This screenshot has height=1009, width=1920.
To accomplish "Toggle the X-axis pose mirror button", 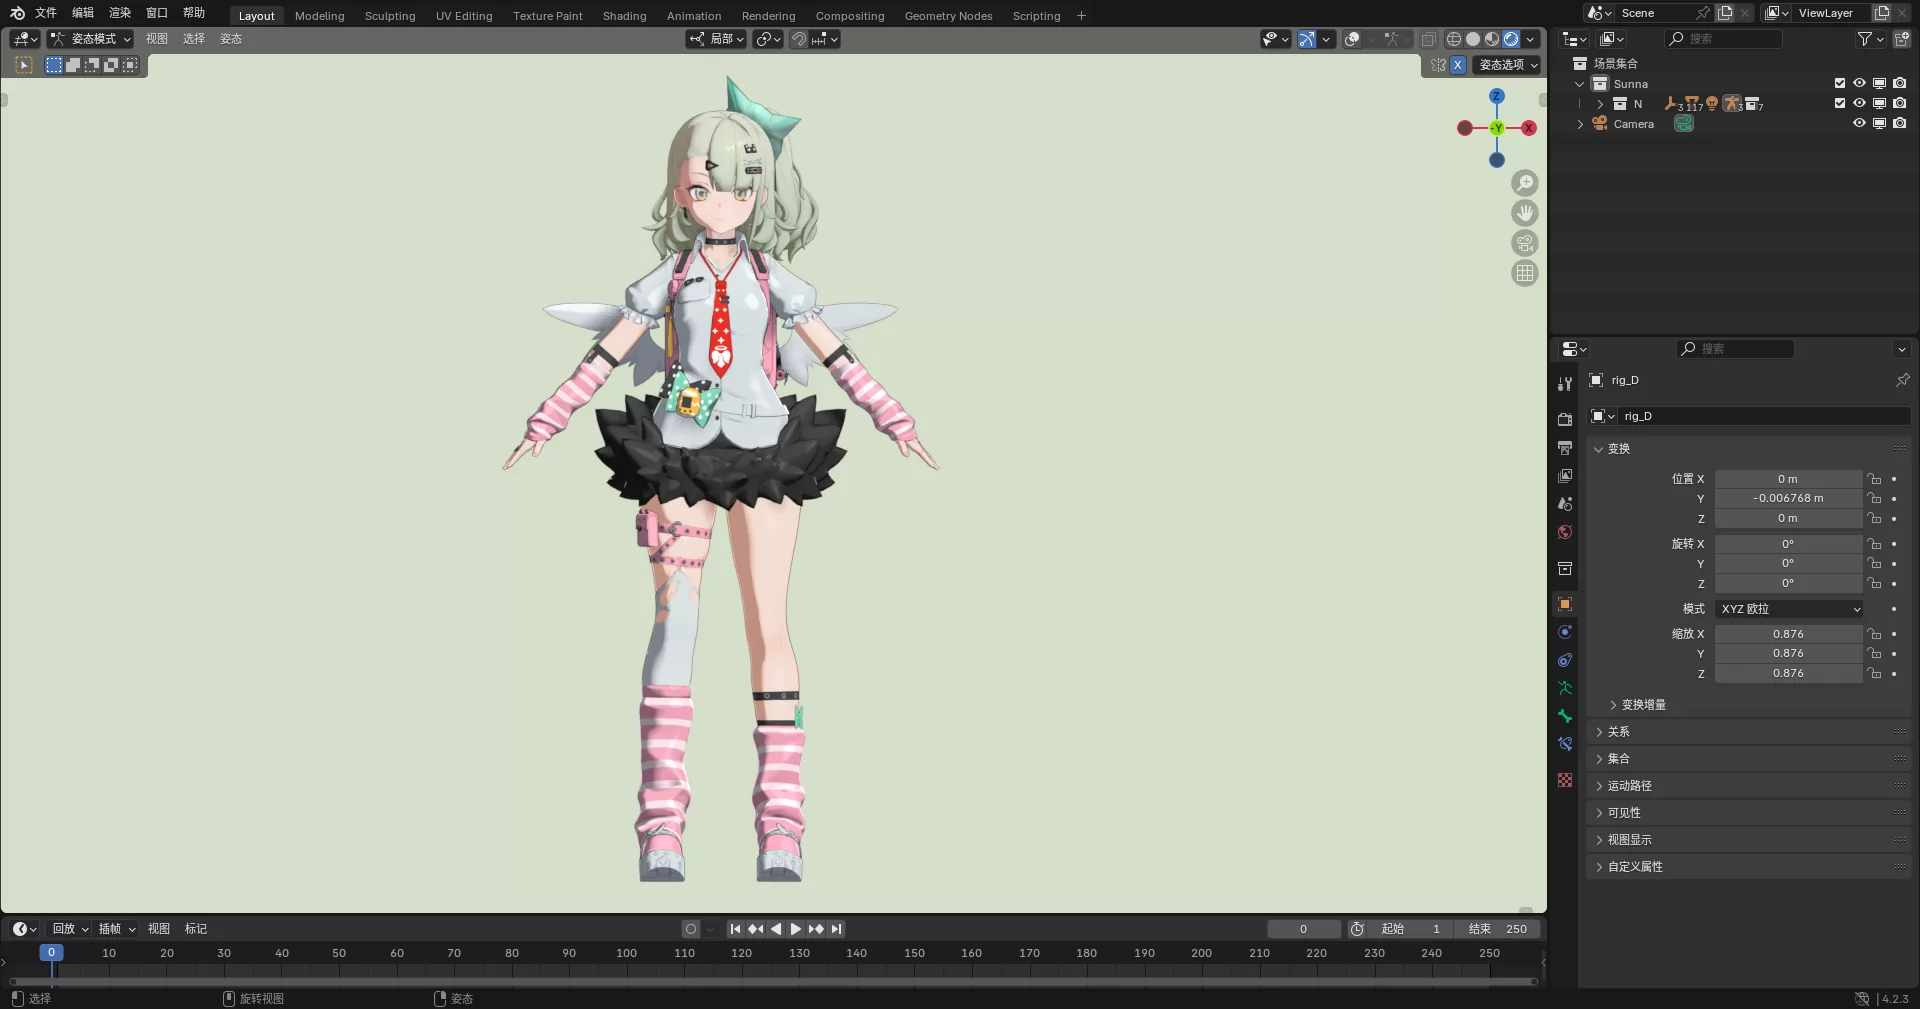I will coord(1458,65).
